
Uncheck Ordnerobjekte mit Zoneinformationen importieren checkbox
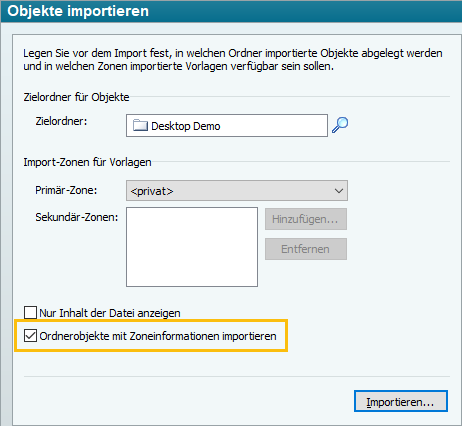click(x=30, y=336)
